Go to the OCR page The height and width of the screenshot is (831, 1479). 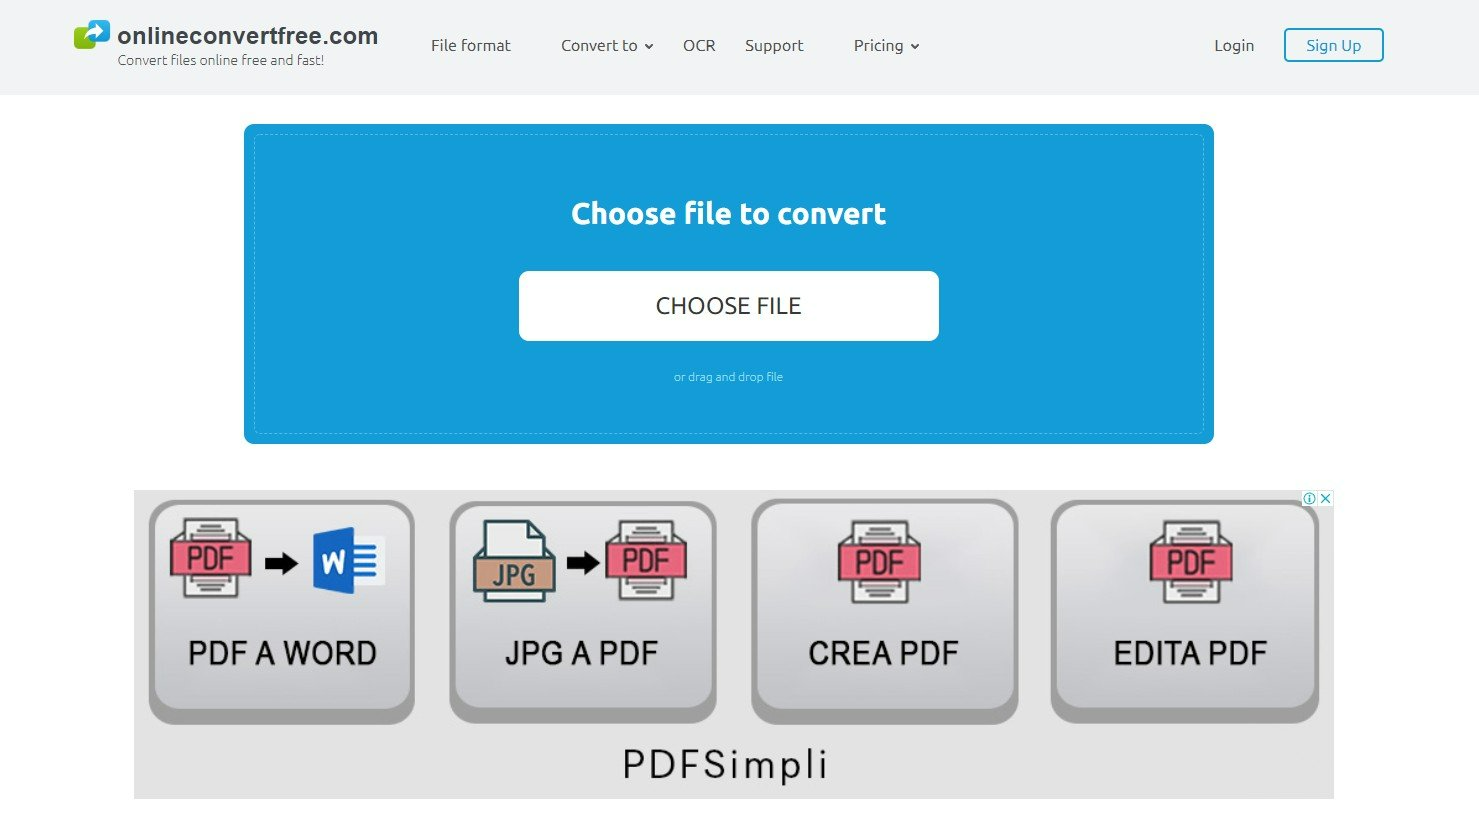tap(699, 46)
